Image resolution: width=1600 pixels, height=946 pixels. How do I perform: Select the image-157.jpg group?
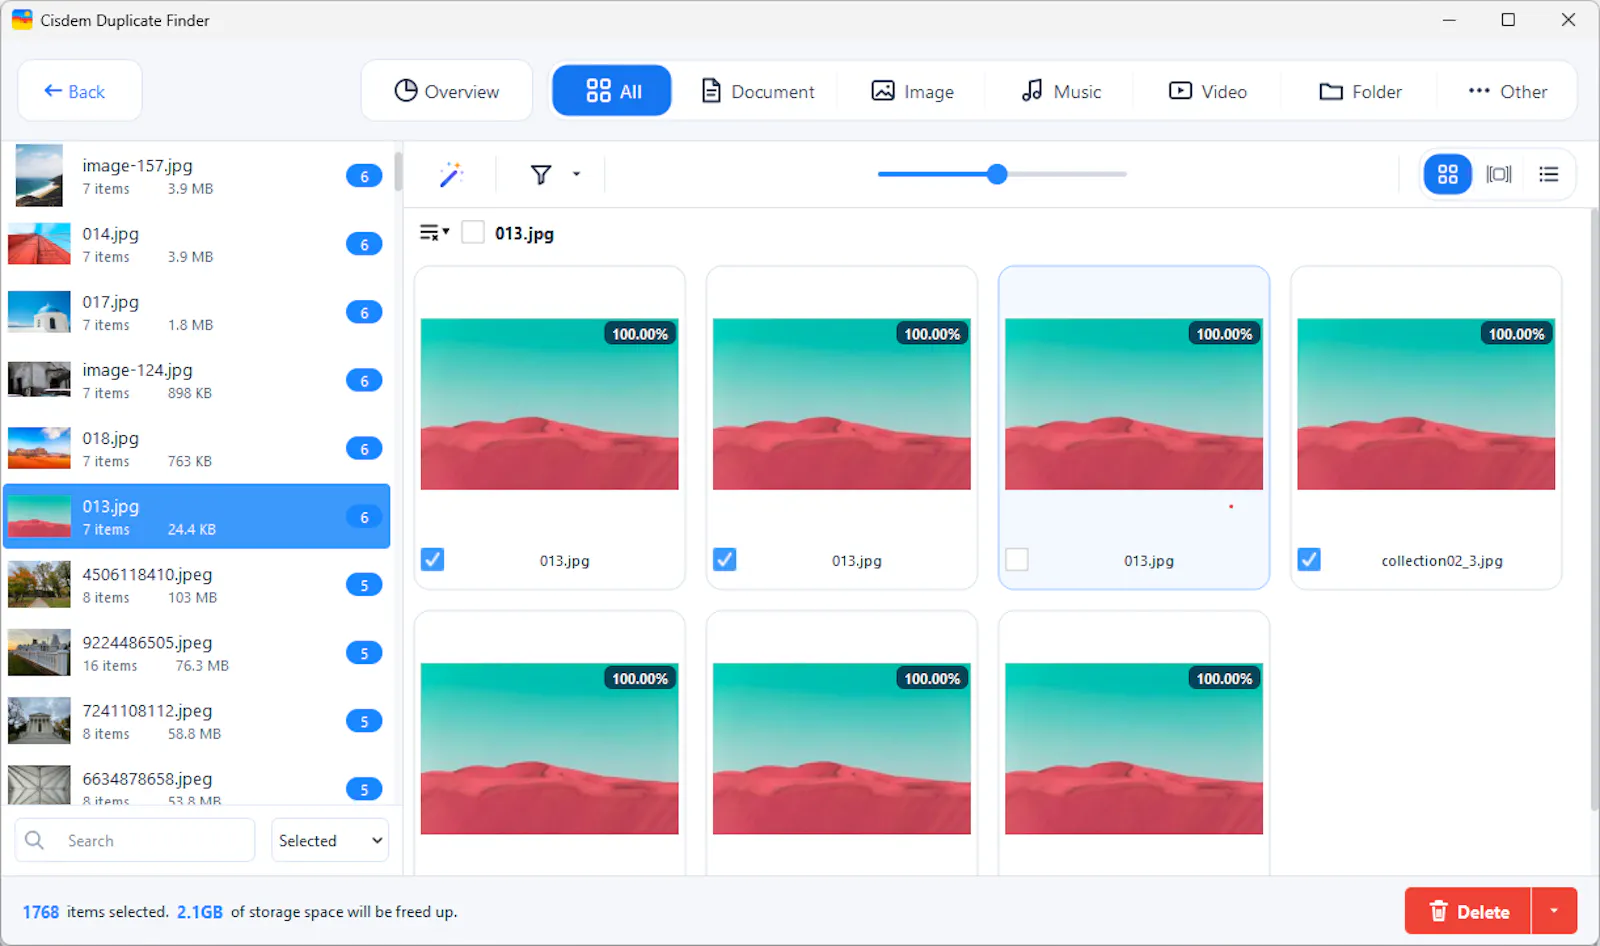tap(196, 176)
